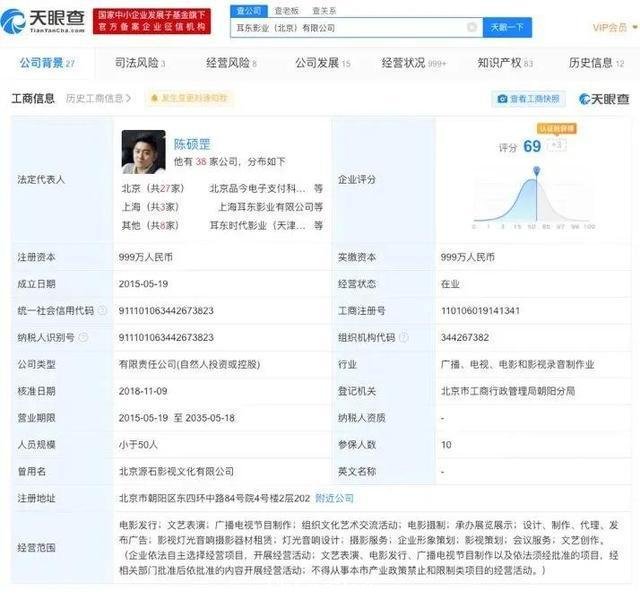Viewport: 640px width, 600px height.
Task: Open 陈硕罡 profile link
Action: [192, 144]
